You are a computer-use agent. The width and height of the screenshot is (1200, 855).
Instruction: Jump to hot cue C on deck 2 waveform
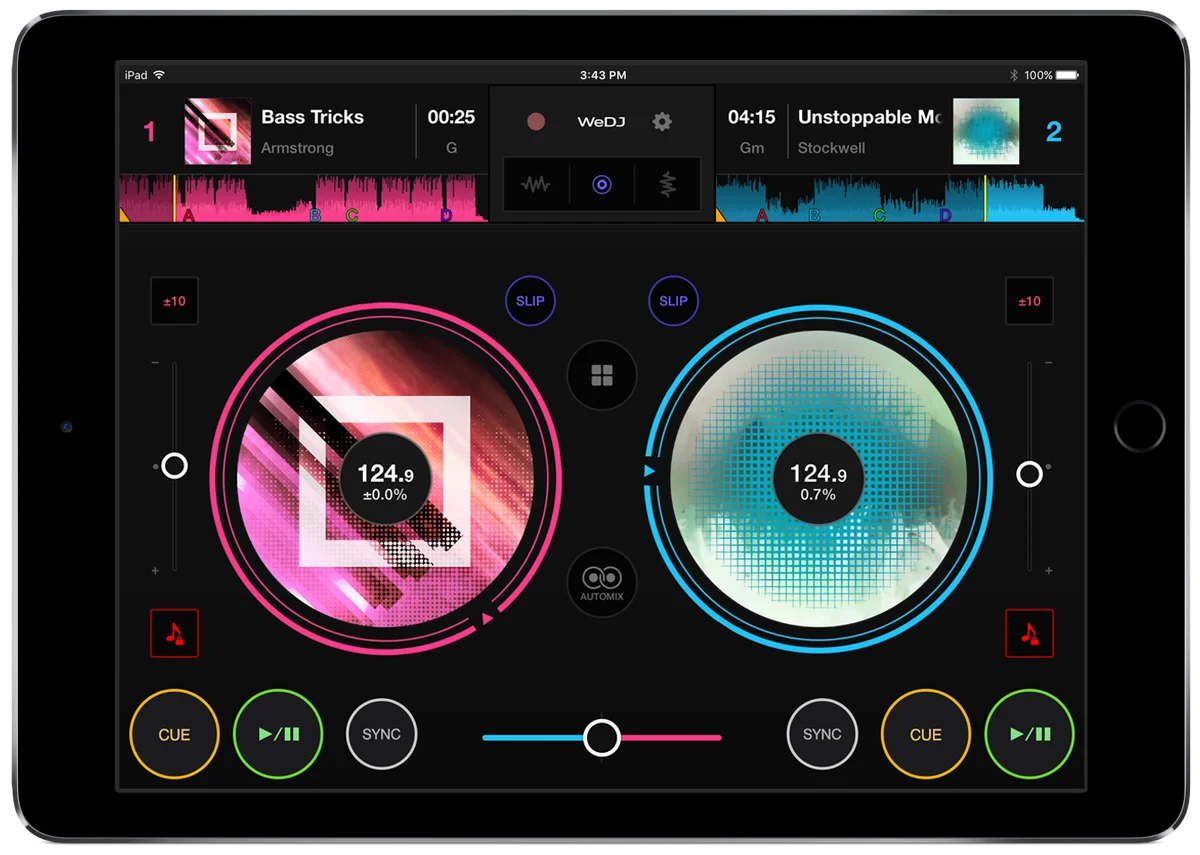point(879,215)
